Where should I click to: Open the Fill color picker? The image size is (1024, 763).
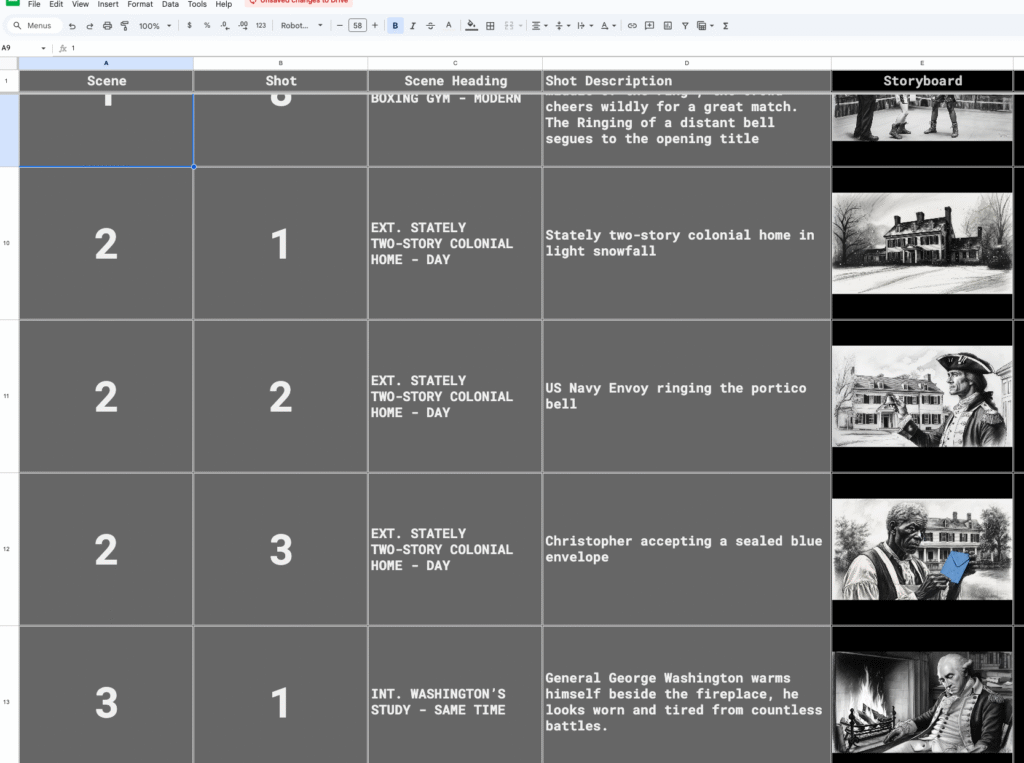click(x=471, y=26)
